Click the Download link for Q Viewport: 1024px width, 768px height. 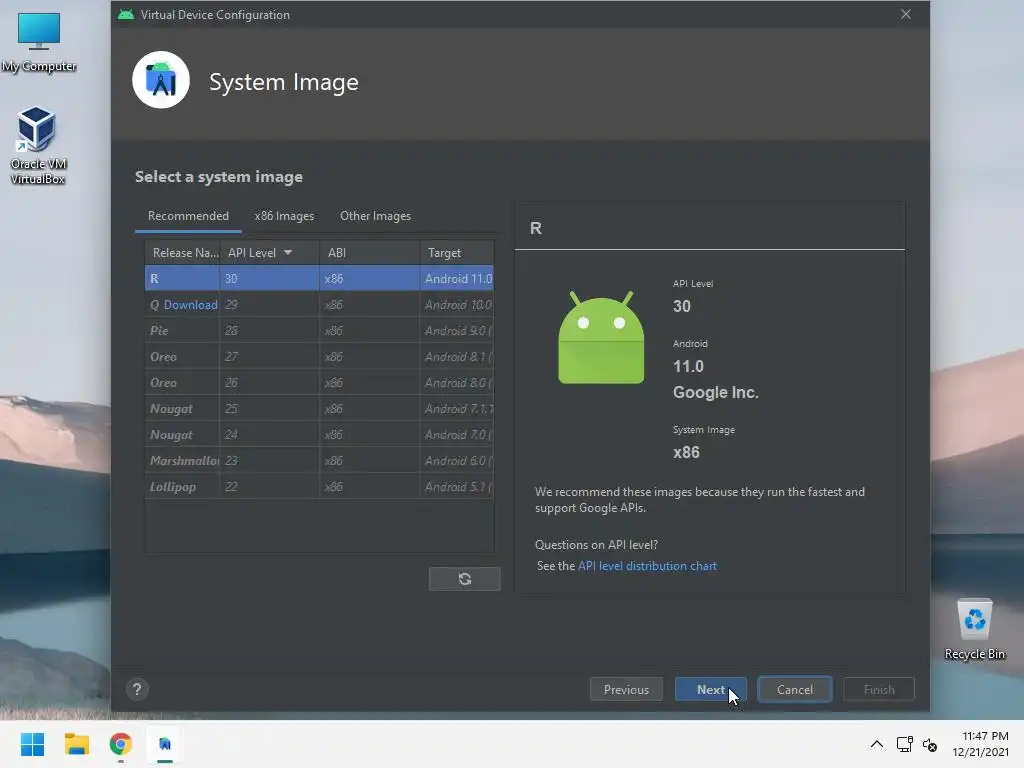point(190,305)
